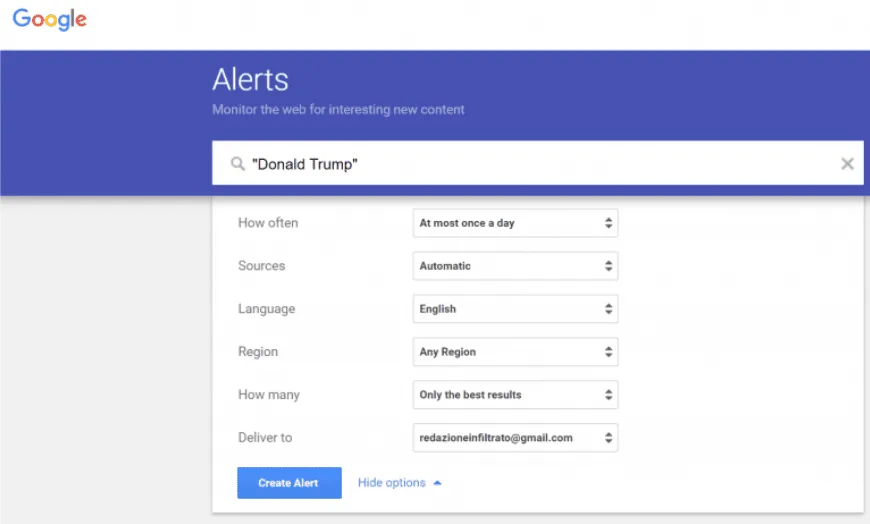Click arrows beside the redazioneinfiltrato email
Screen dimensions: 870x524
(608, 438)
